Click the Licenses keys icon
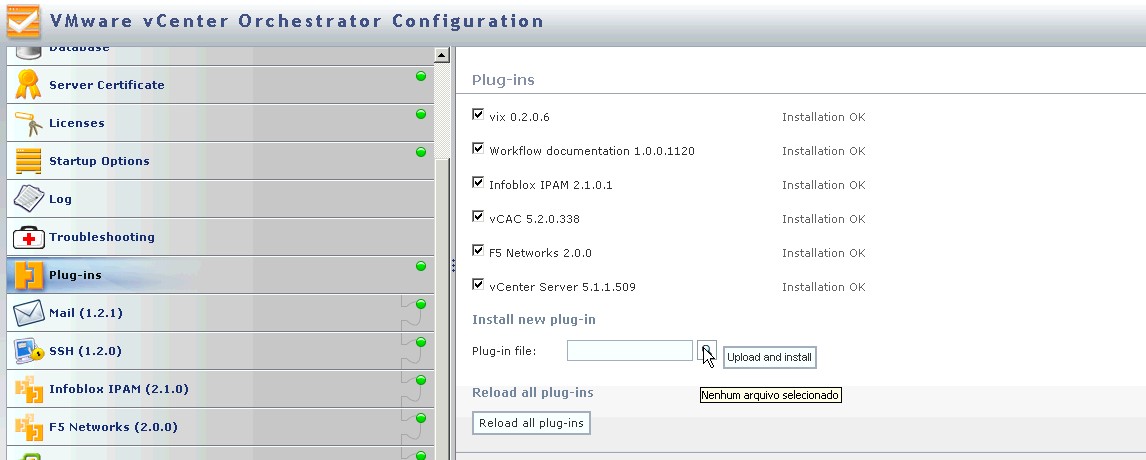Screen dimensions: 1146x460 28,123
